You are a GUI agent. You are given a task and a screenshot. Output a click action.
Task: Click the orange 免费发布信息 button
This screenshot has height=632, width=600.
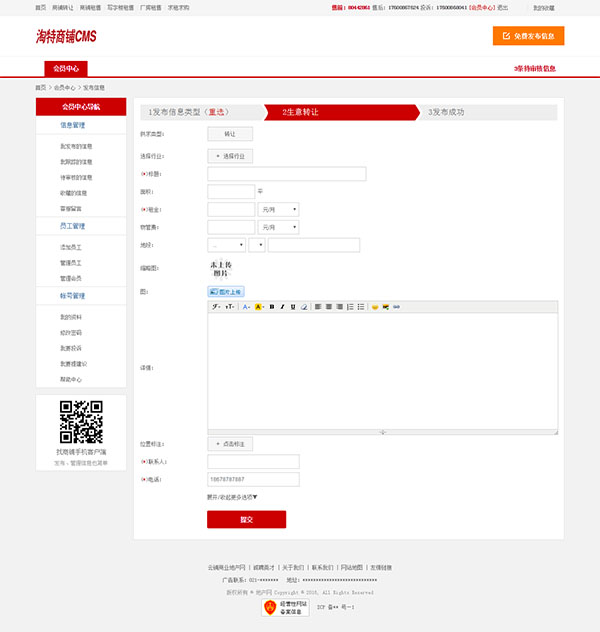coord(528,36)
